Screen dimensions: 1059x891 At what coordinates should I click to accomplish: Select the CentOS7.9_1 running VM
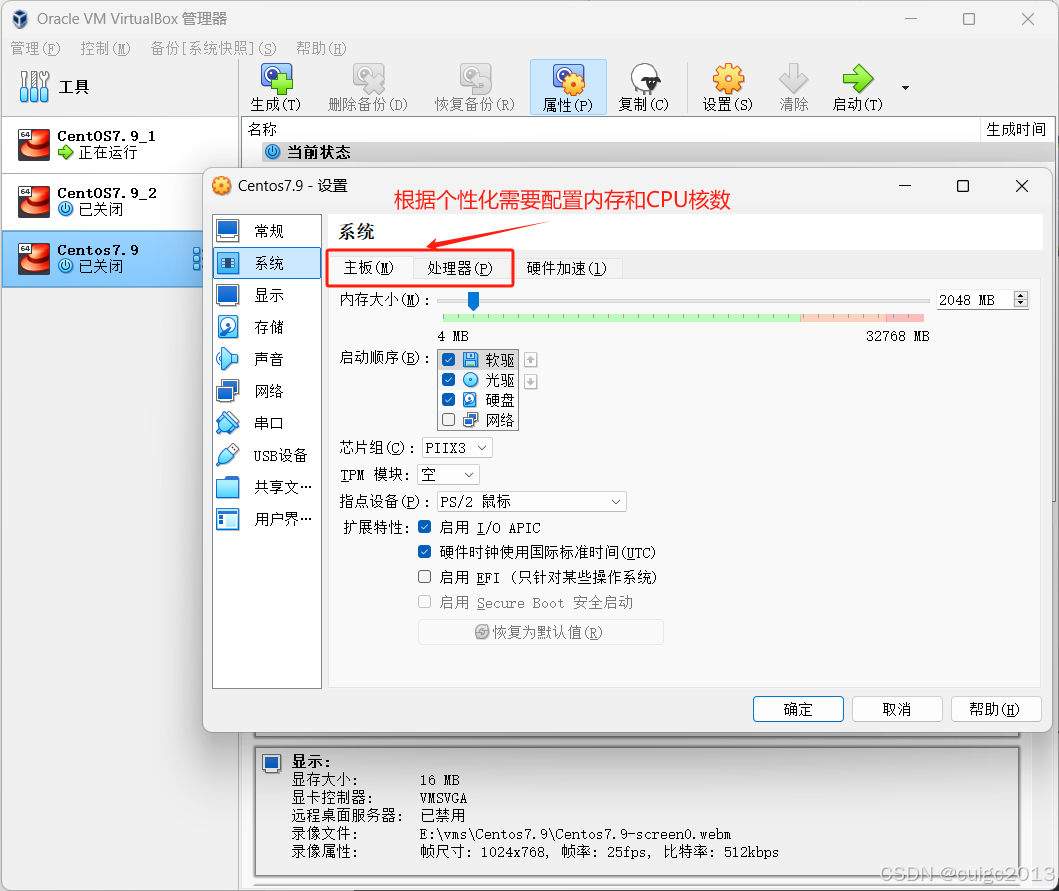coord(120,145)
